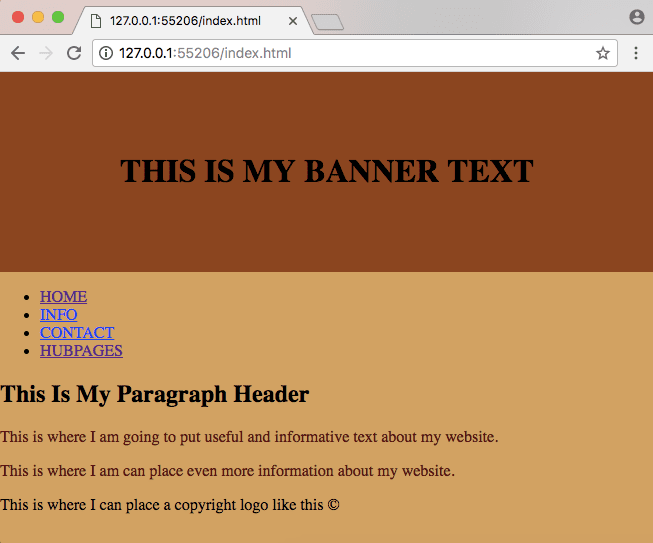Bookmark this page with the star icon
This screenshot has width=653, height=543.
[x=603, y=53]
